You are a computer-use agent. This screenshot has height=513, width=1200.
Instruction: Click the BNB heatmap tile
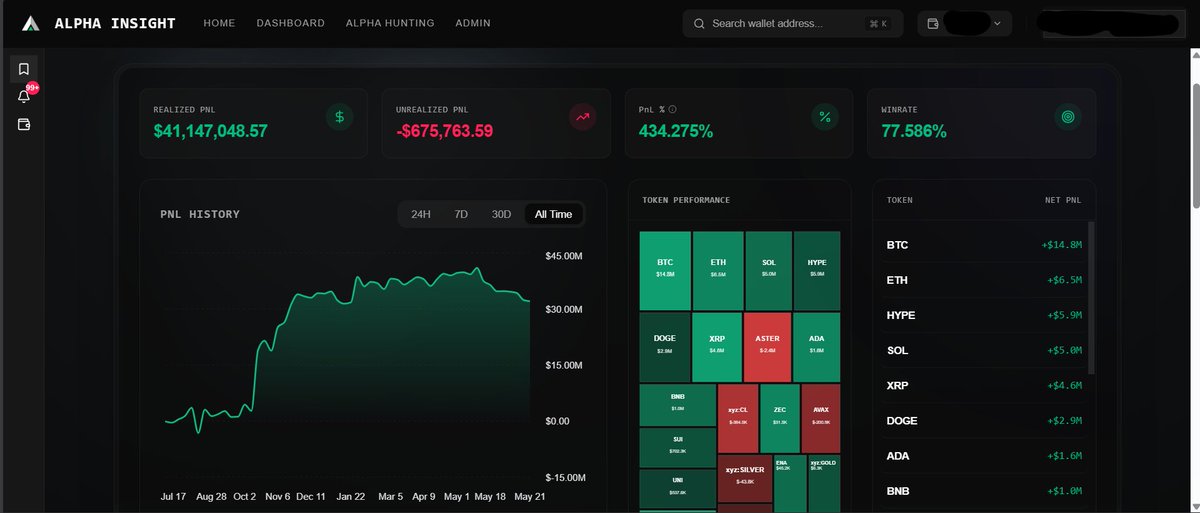pyautogui.click(x=678, y=404)
